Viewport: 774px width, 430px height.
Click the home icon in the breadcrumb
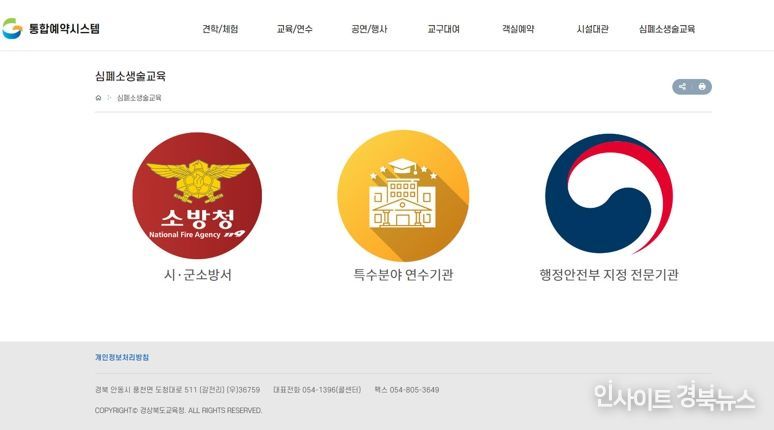98,98
